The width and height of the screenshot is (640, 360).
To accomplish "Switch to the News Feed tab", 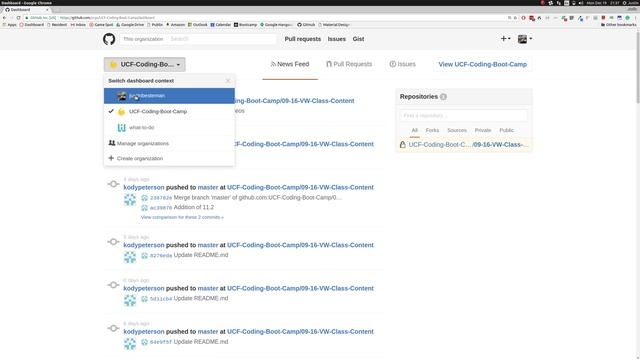I will 290,64.
